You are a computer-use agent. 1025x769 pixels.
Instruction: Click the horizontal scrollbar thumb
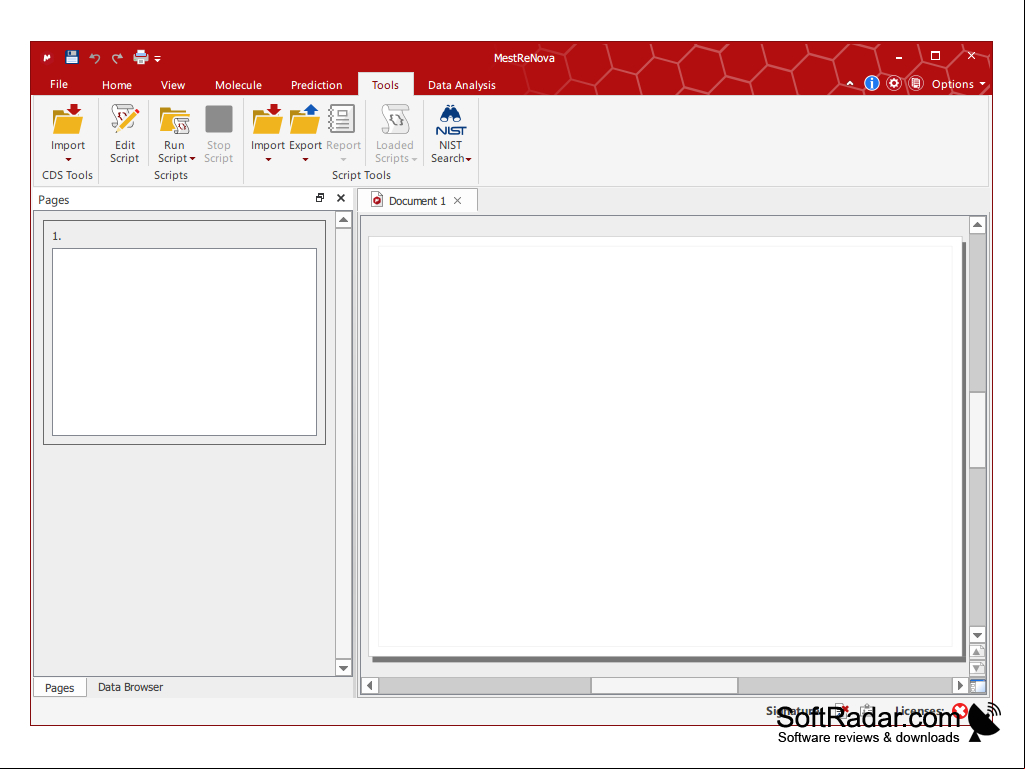click(664, 685)
